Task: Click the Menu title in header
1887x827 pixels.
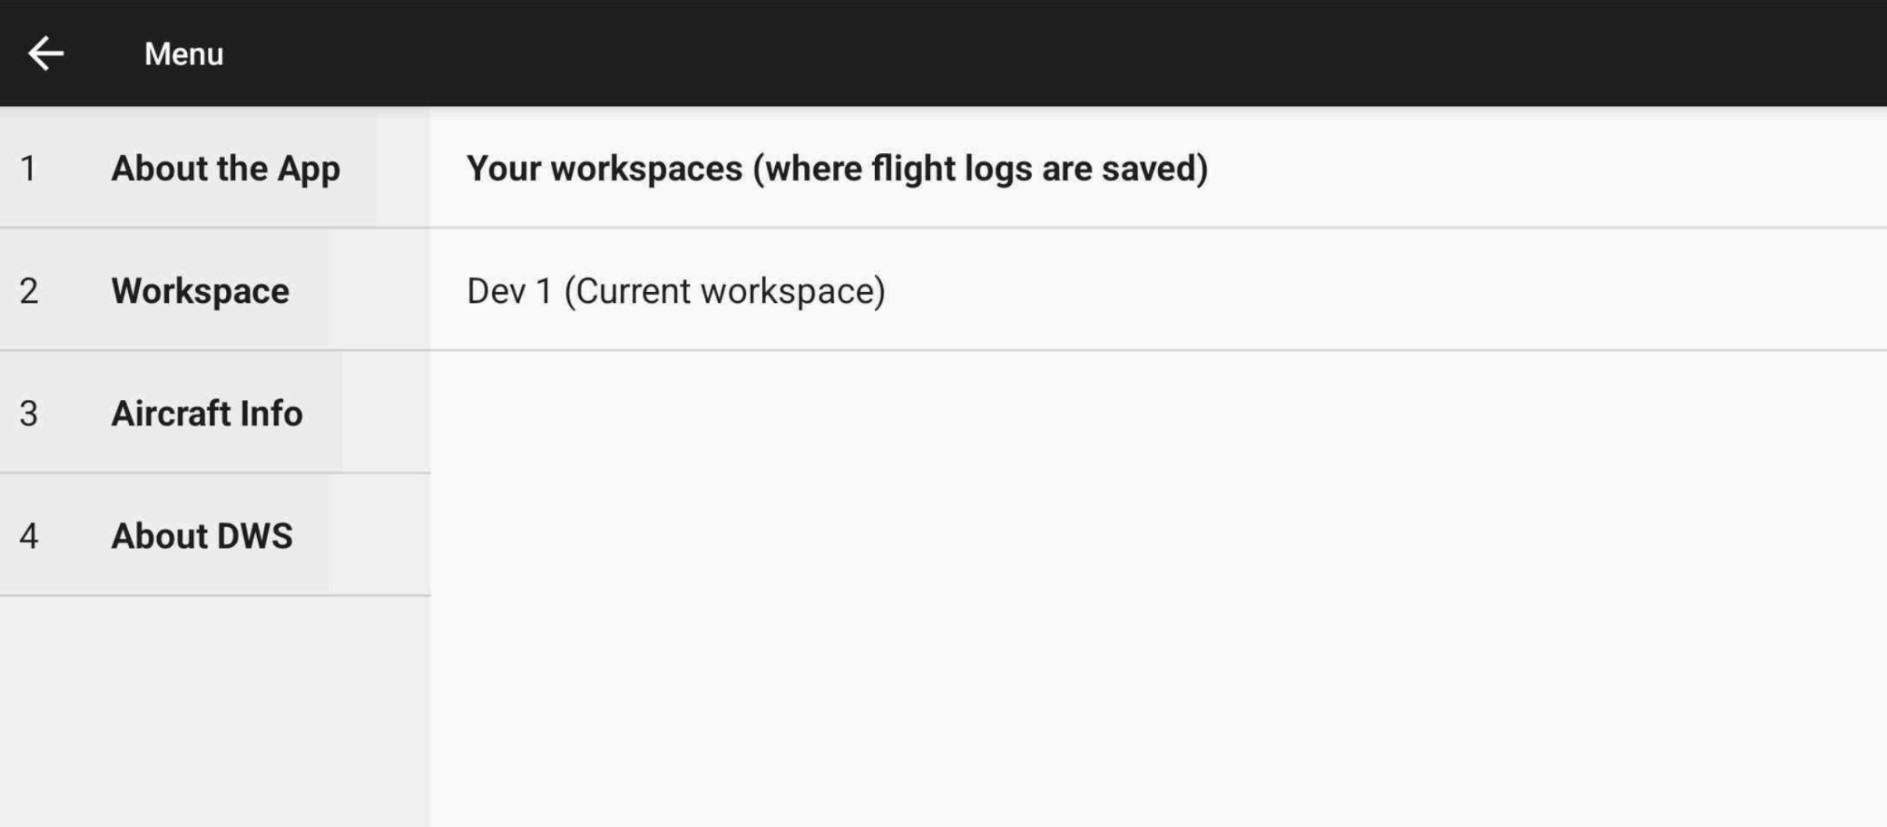Action: (183, 54)
